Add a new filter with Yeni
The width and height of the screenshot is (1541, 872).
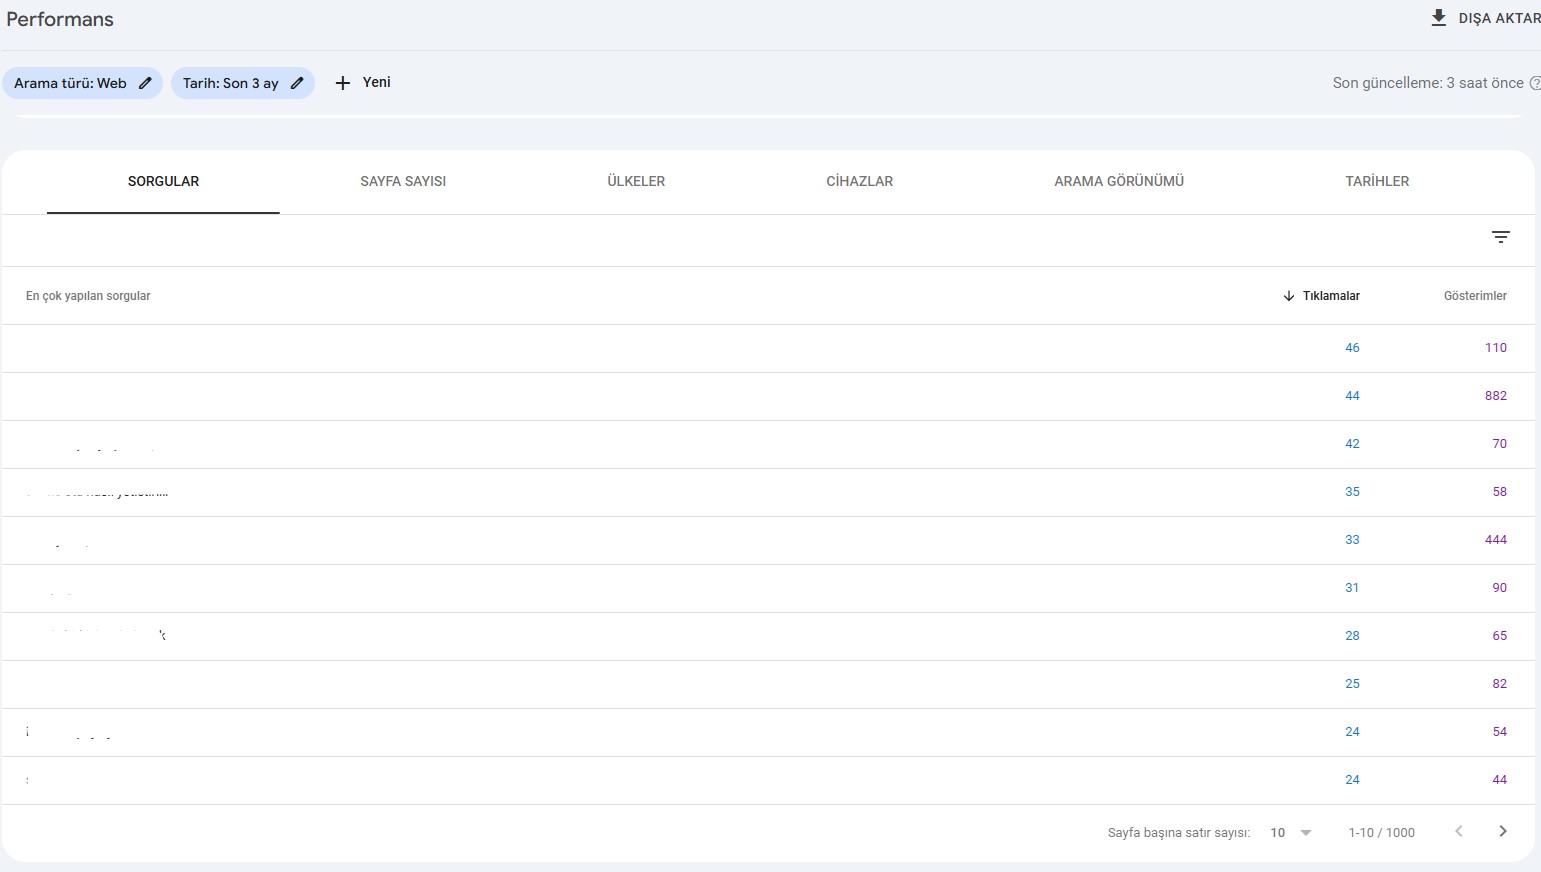(363, 83)
